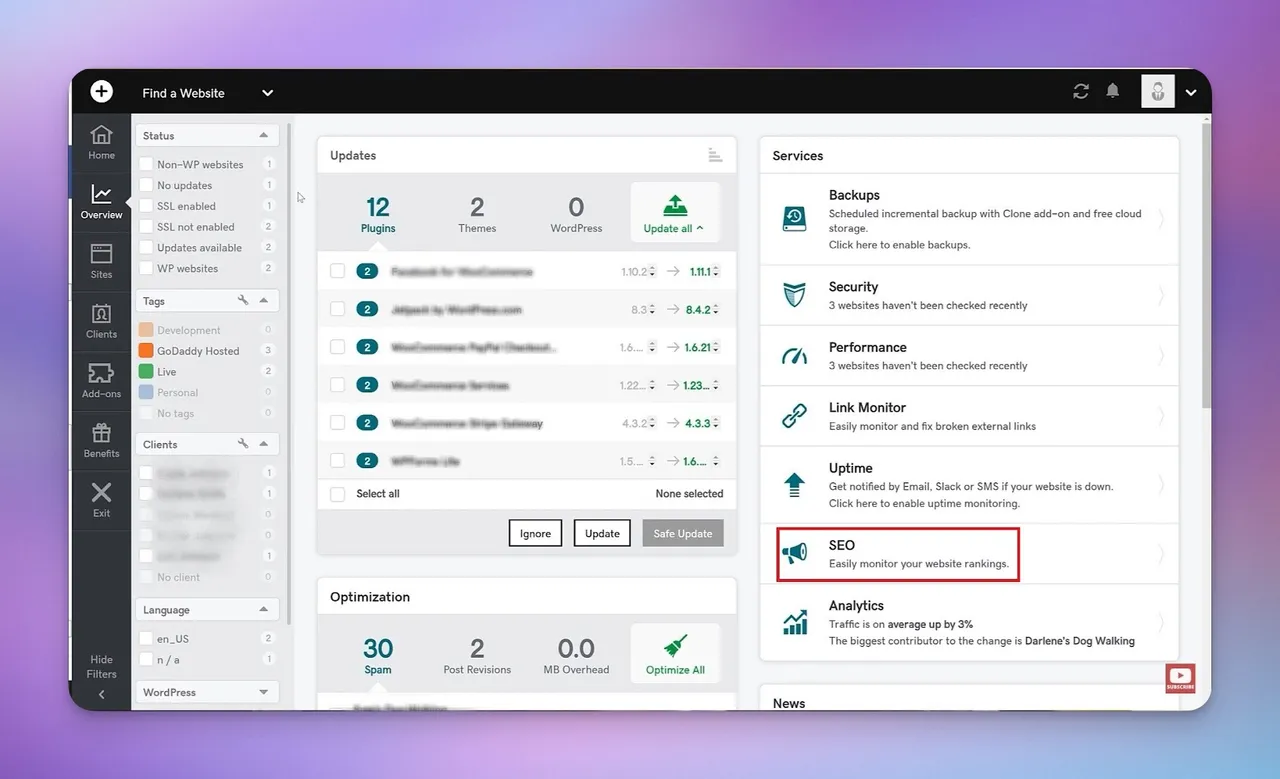Click the user avatar thumbnail
This screenshot has height=779, width=1280.
(x=1158, y=92)
